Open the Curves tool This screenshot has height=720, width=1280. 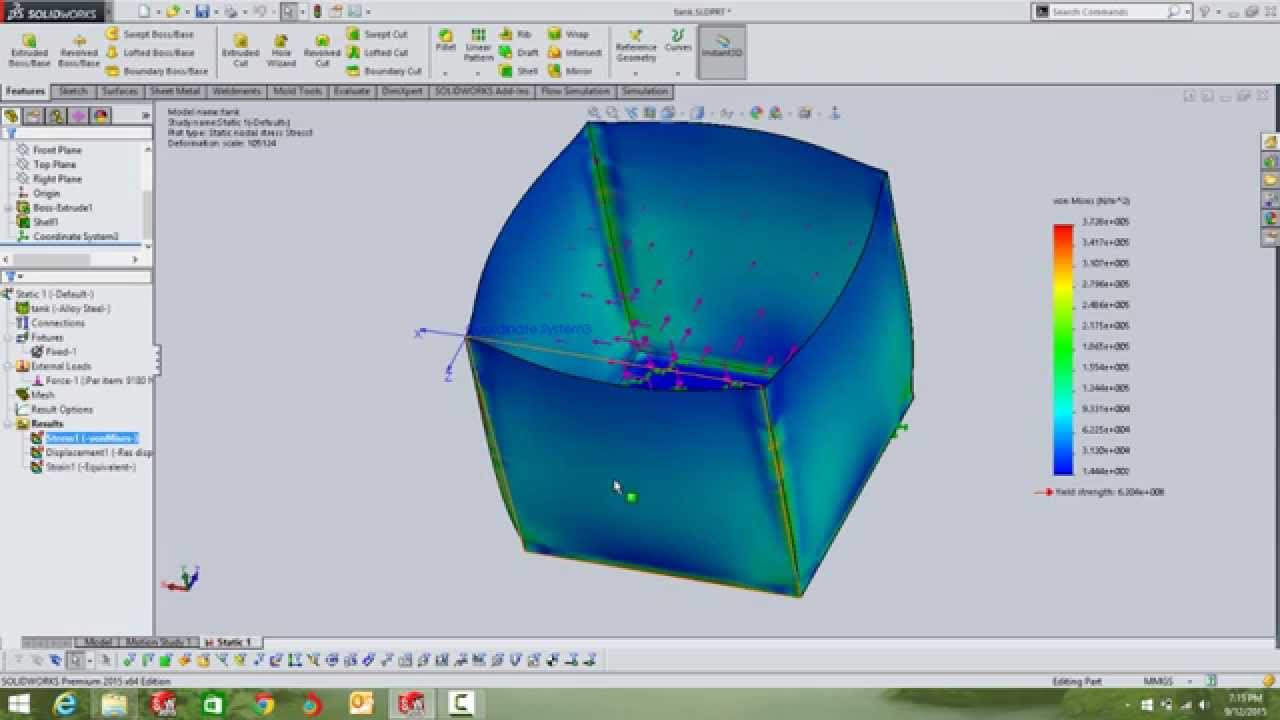(678, 40)
